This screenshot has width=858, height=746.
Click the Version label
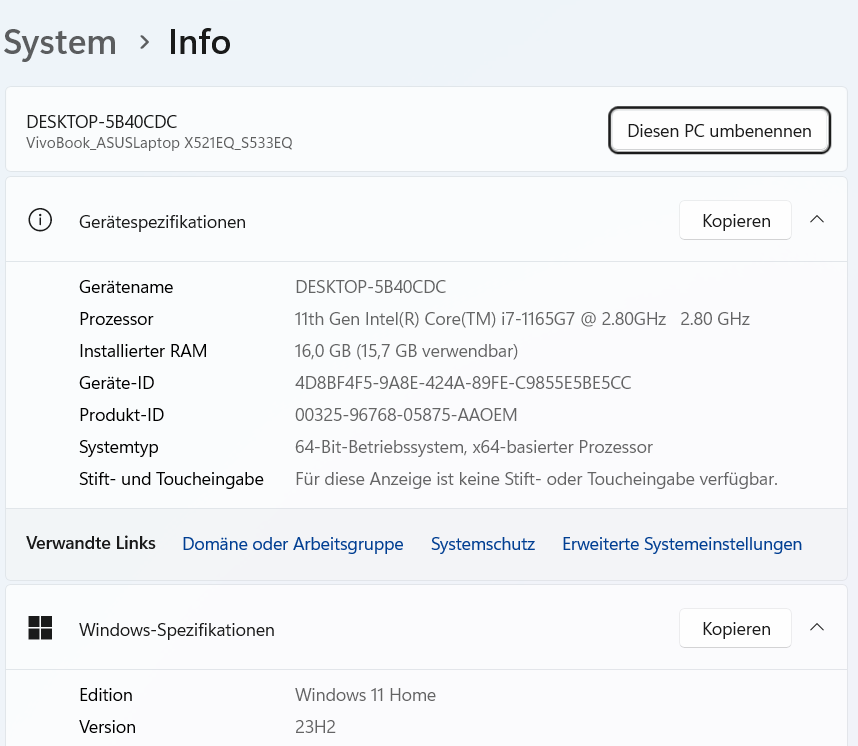coord(107,727)
